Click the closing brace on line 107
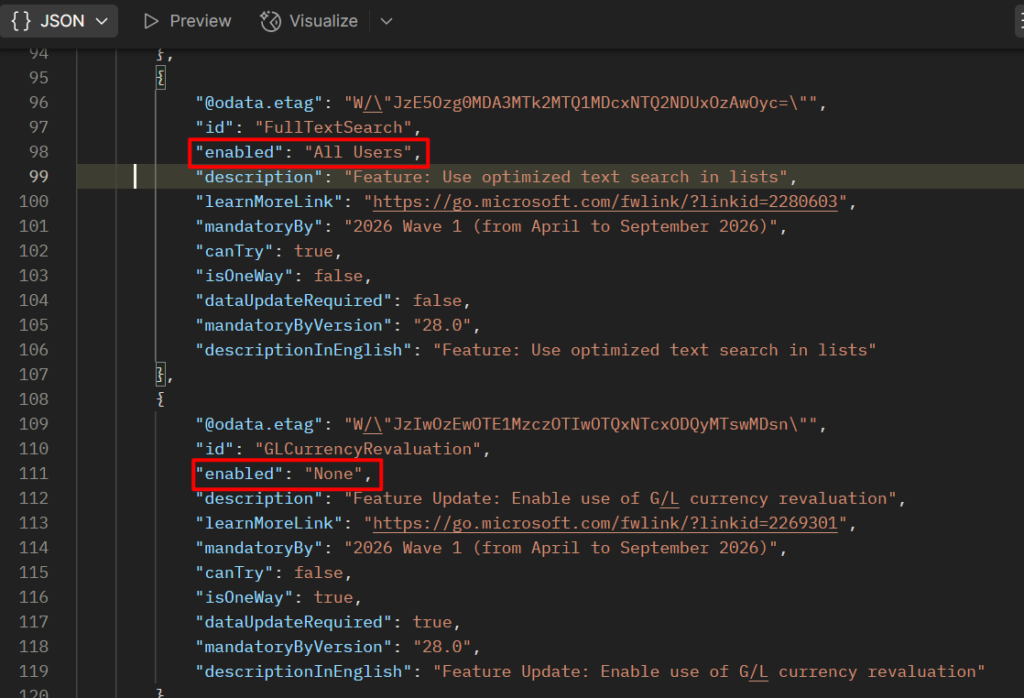This screenshot has height=698, width=1024. 160,374
